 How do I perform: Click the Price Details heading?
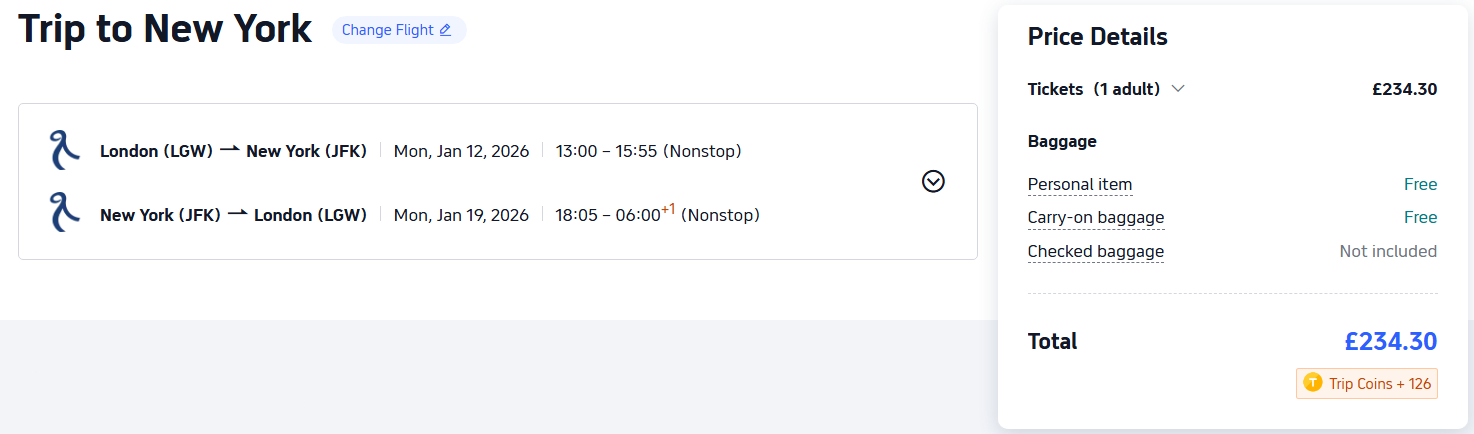(1098, 37)
